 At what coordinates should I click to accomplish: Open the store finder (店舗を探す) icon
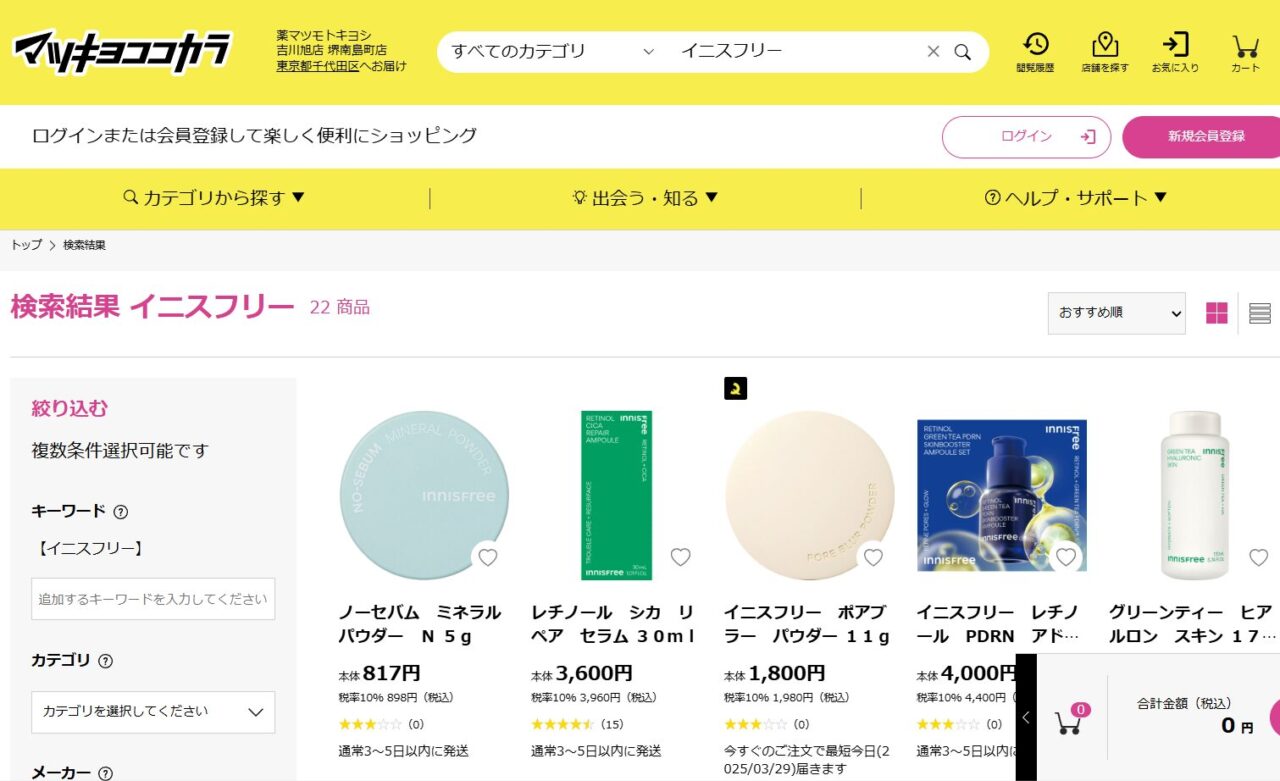click(1105, 52)
